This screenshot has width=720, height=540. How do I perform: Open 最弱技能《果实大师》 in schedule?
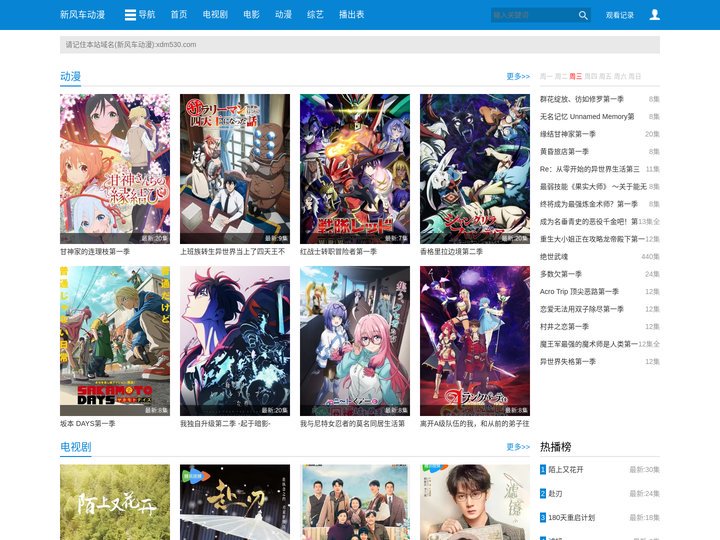593,186
